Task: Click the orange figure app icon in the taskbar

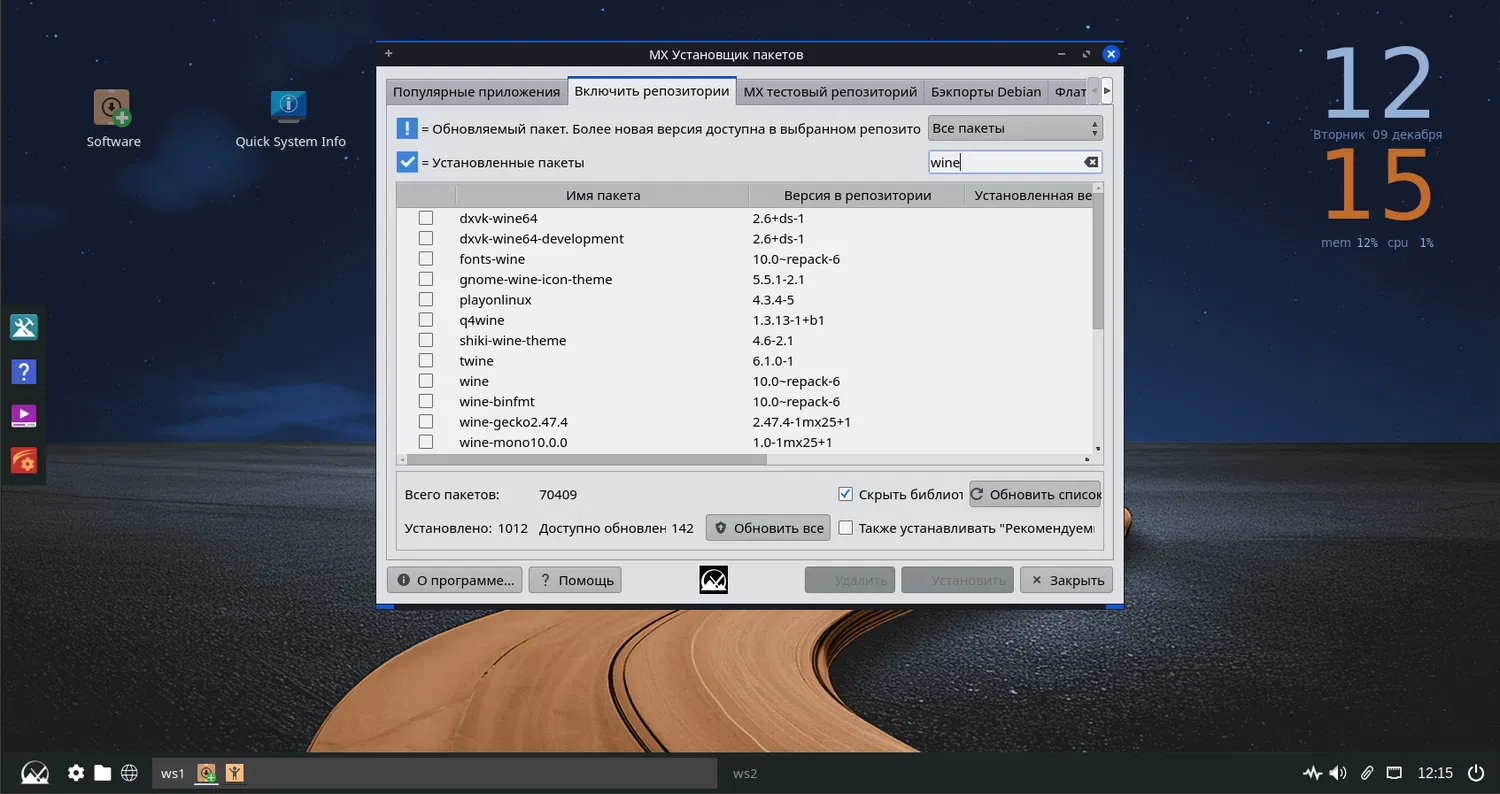Action: [x=235, y=773]
